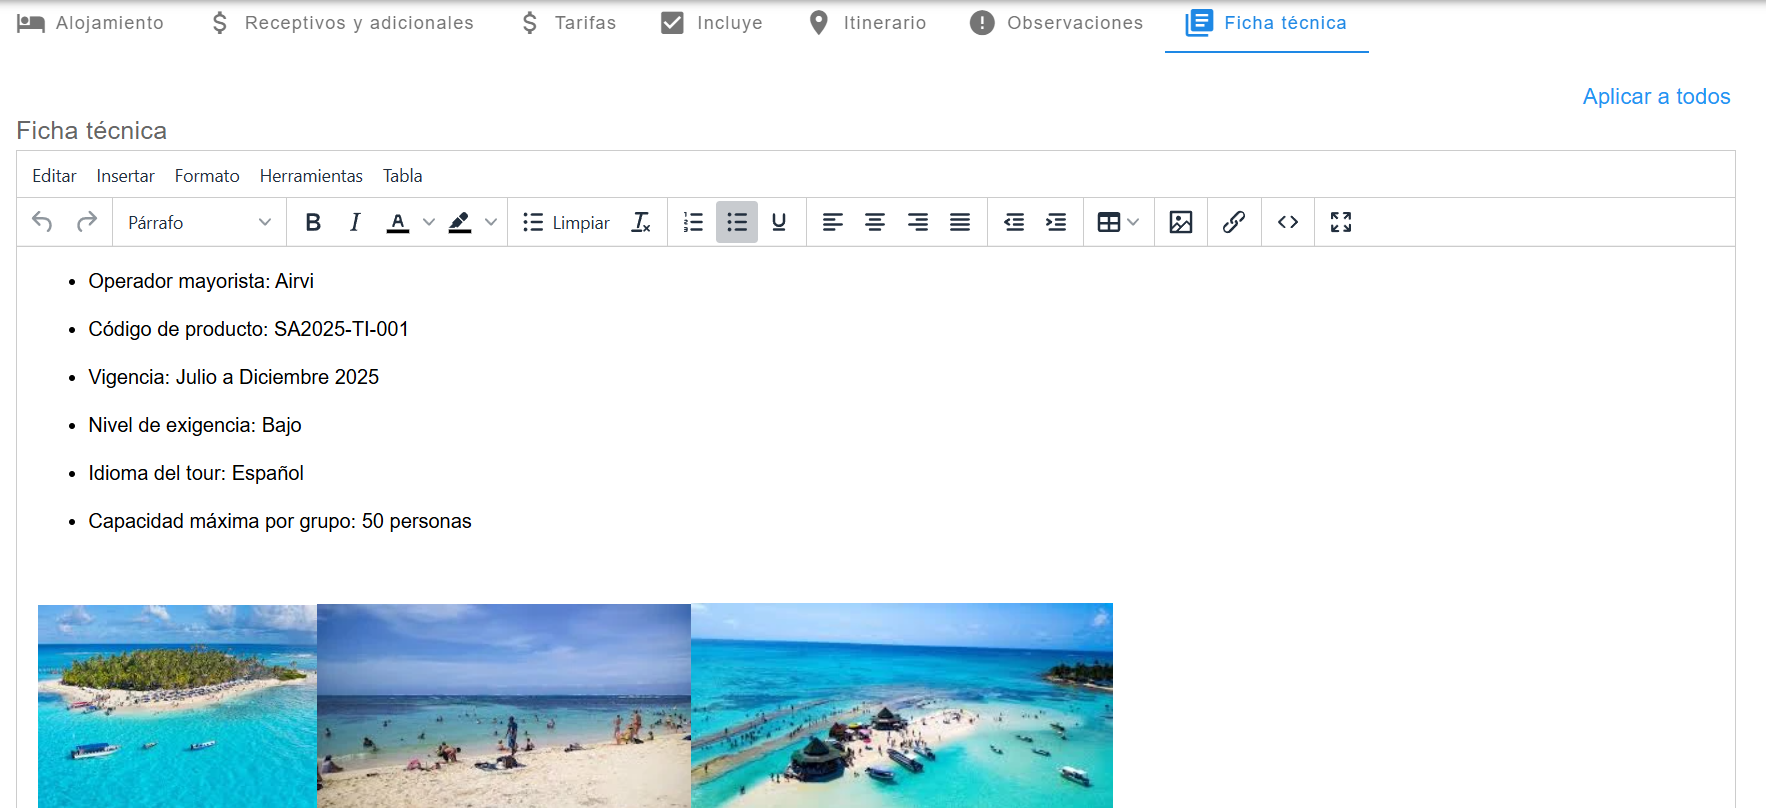Enter fullscreen editor mode
This screenshot has height=808, width=1766.
(x=1340, y=222)
